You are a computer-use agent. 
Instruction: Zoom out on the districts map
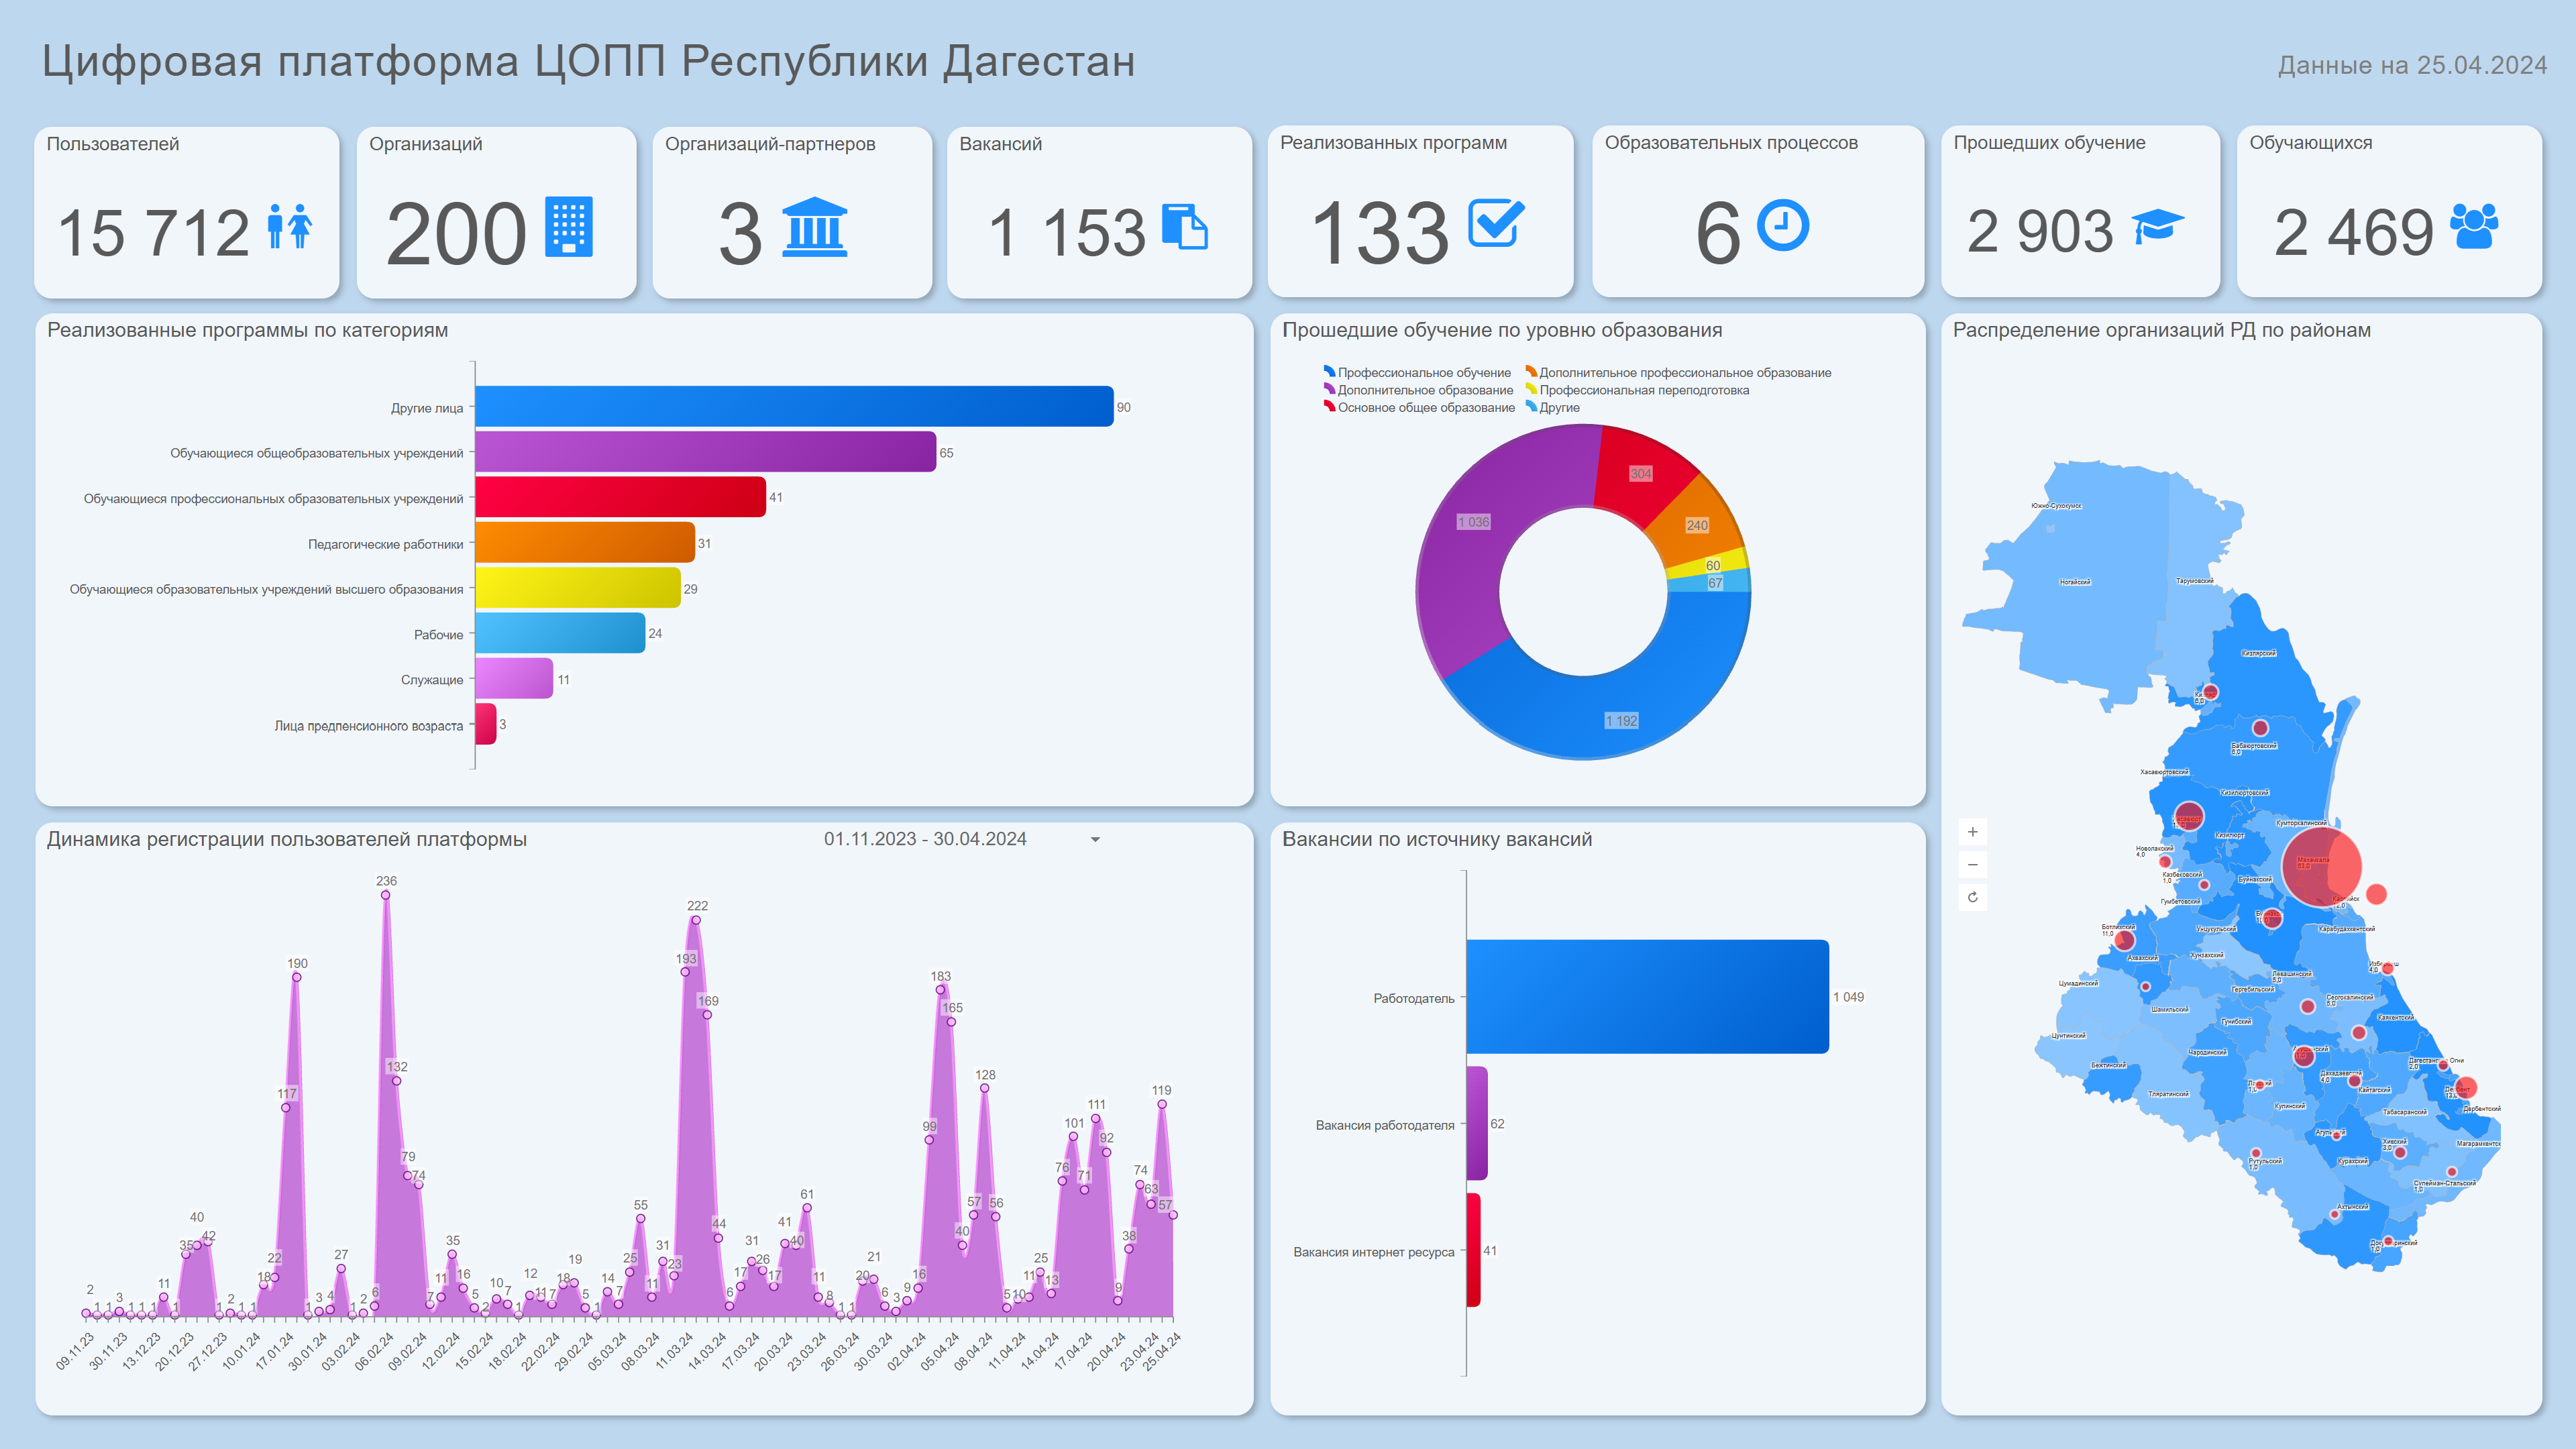[x=1972, y=865]
